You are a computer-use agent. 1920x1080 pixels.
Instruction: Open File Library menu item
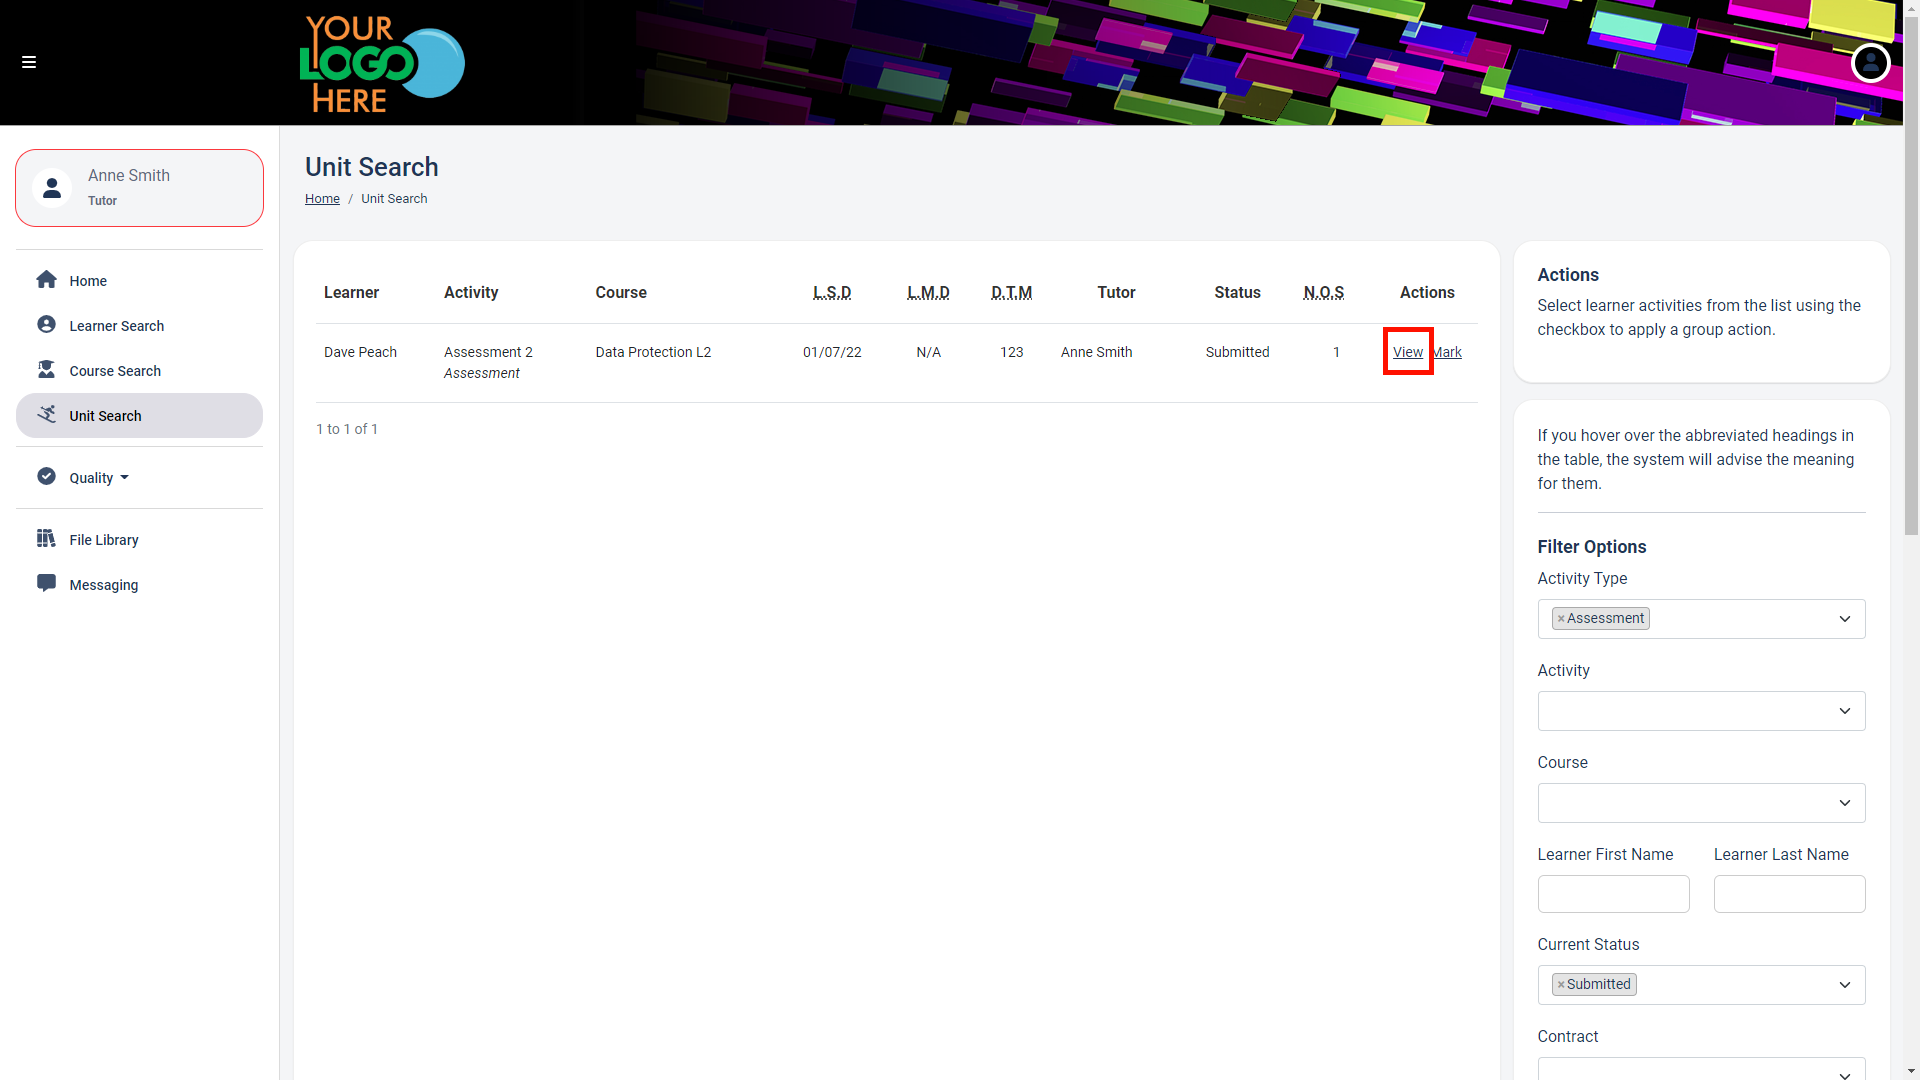[x=139, y=540]
